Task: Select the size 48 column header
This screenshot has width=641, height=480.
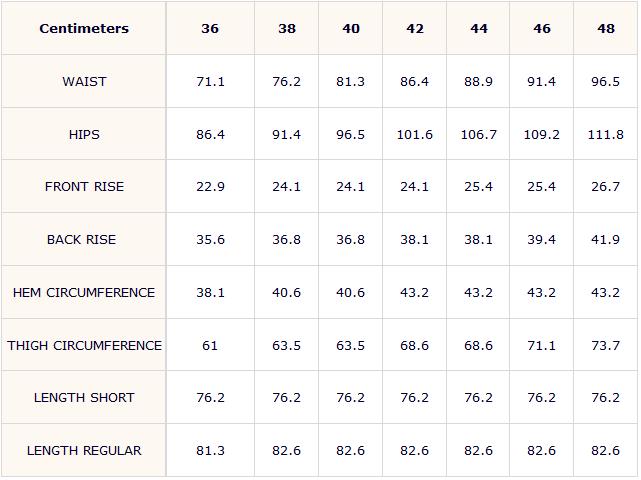Action: [606, 28]
